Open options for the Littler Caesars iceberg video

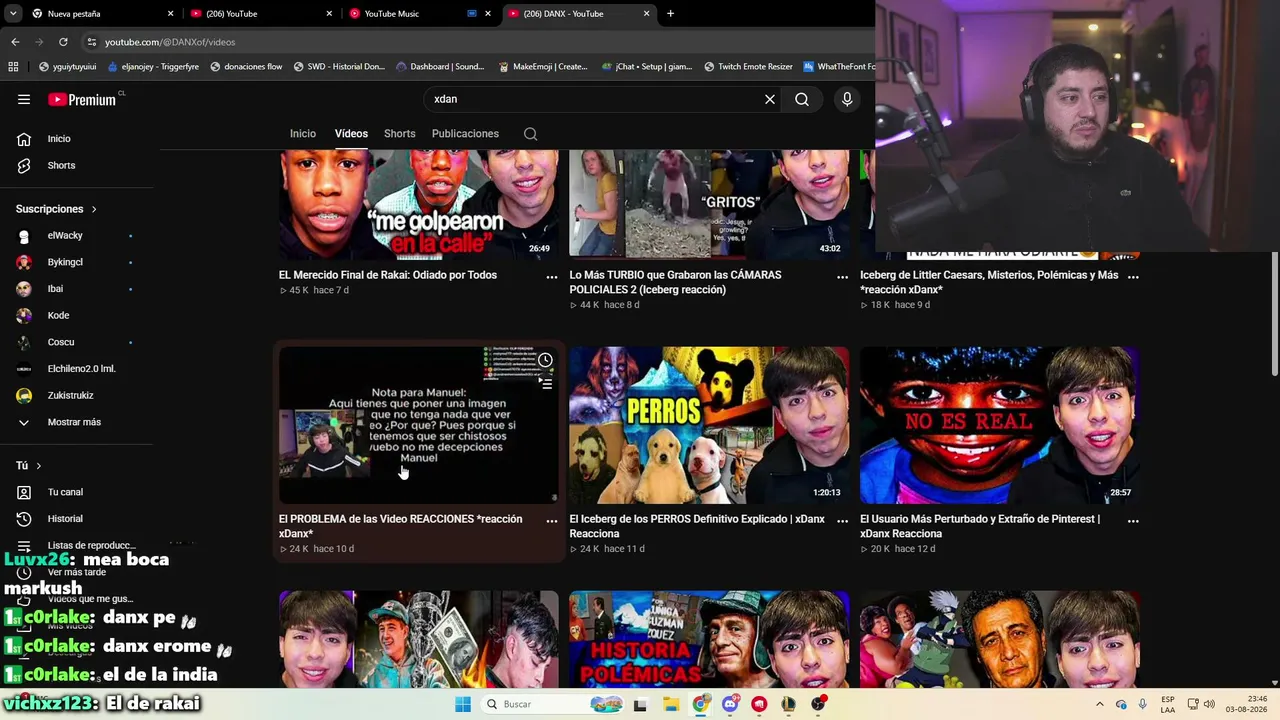tap(1133, 277)
